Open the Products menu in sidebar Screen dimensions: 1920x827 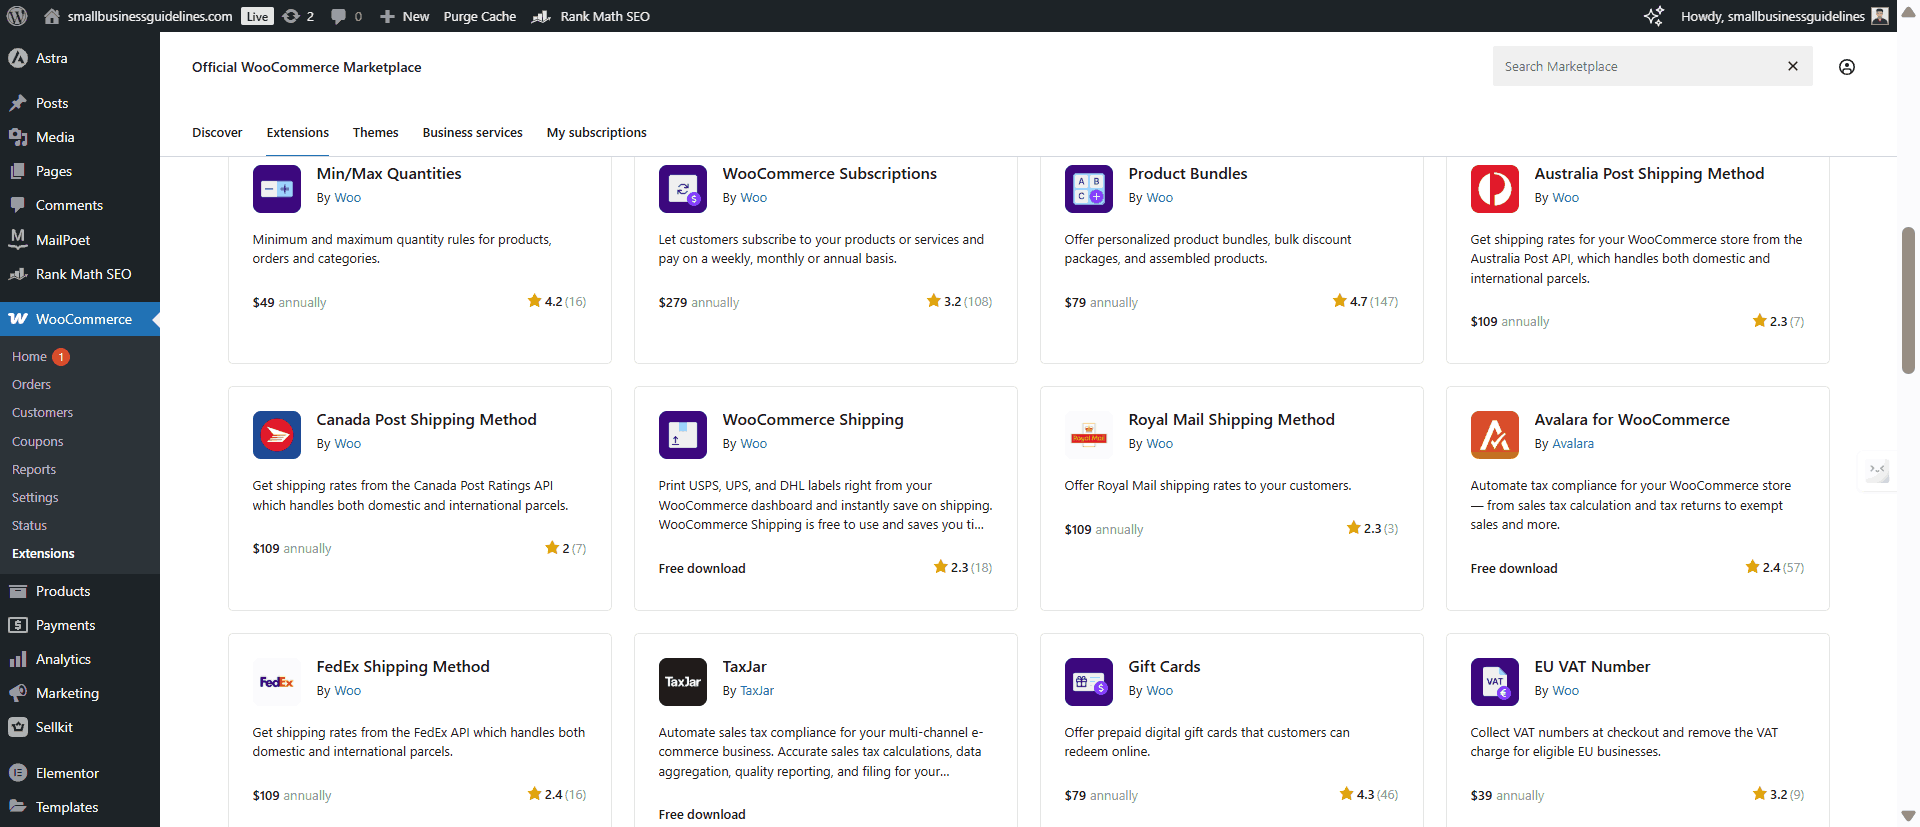pyautogui.click(x=80, y=591)
